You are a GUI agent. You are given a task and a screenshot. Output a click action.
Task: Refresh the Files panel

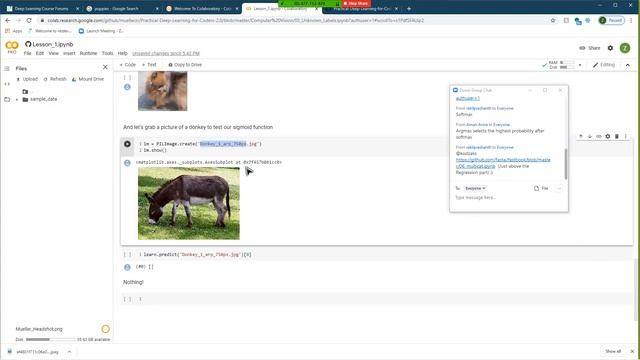coord(55,79)
